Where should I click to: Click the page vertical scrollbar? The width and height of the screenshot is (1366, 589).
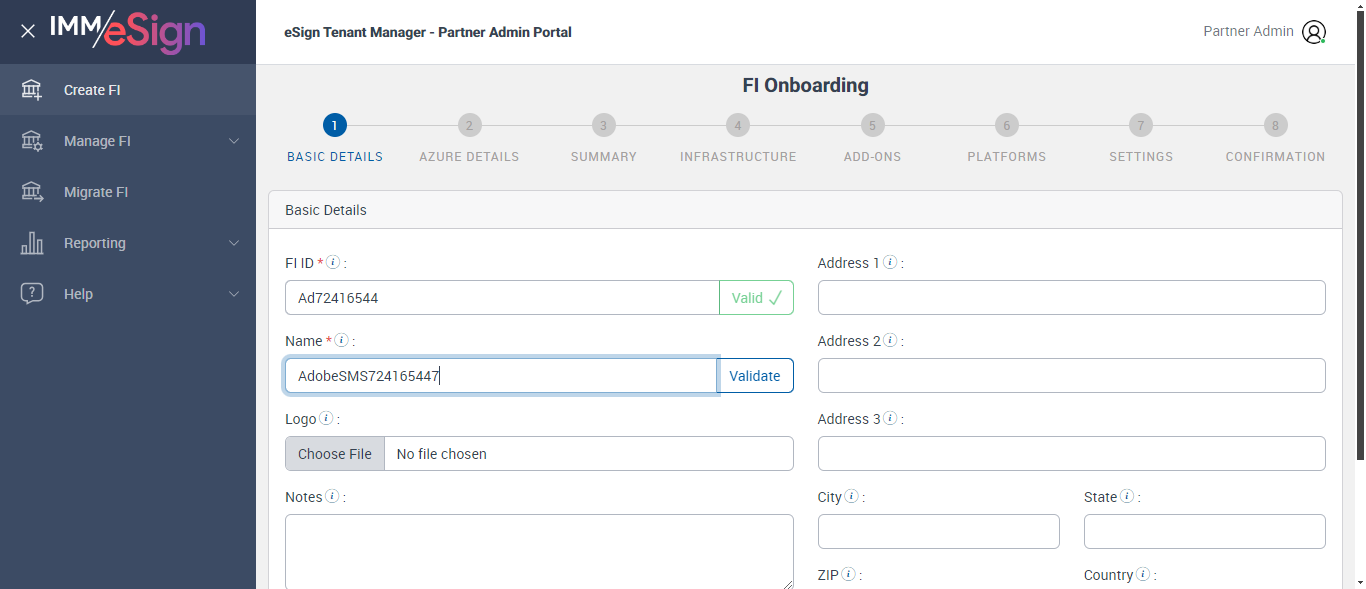(x=1359, y=250)
